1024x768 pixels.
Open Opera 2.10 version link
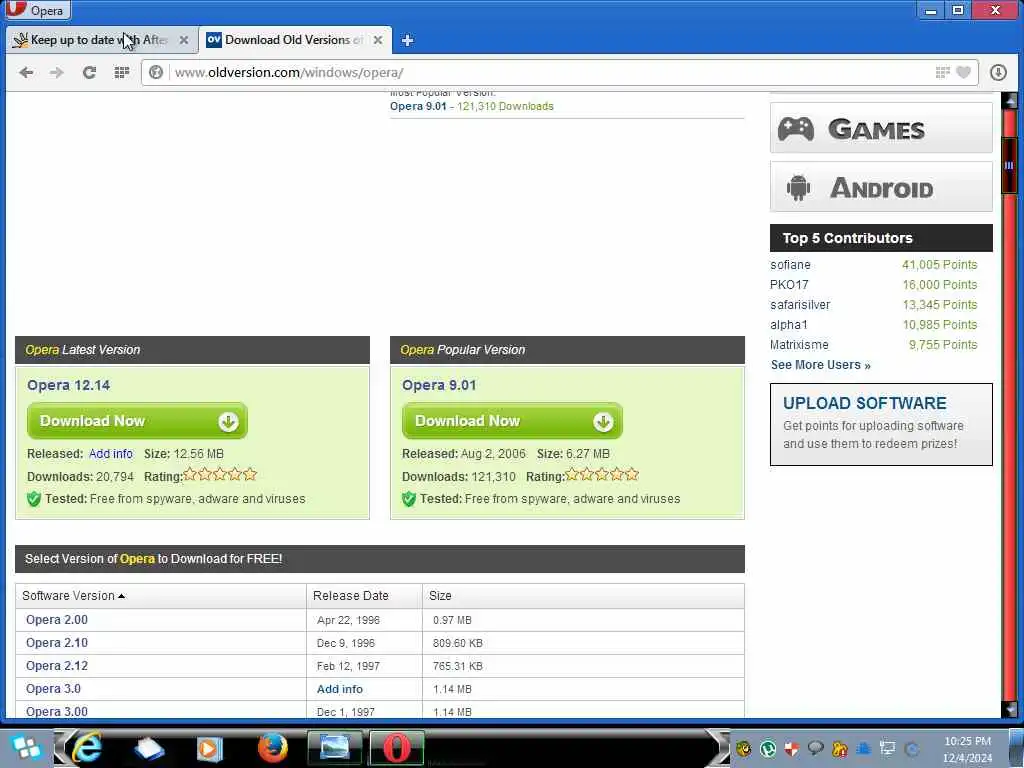[57, 643]
